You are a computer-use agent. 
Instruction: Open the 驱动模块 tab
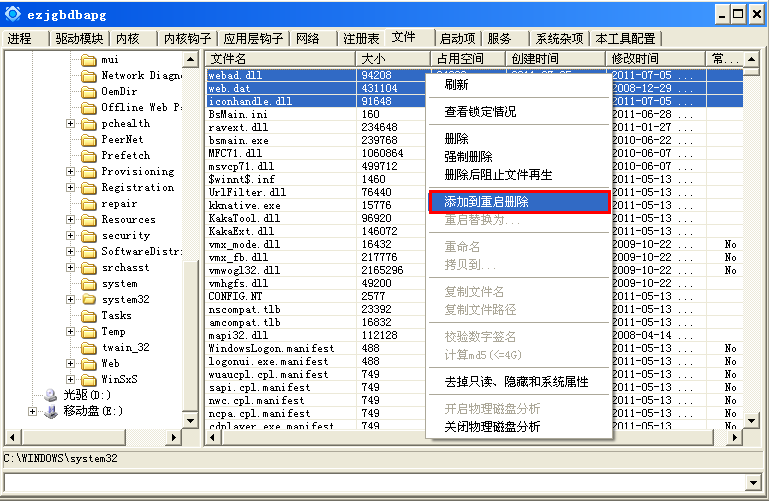79,38
